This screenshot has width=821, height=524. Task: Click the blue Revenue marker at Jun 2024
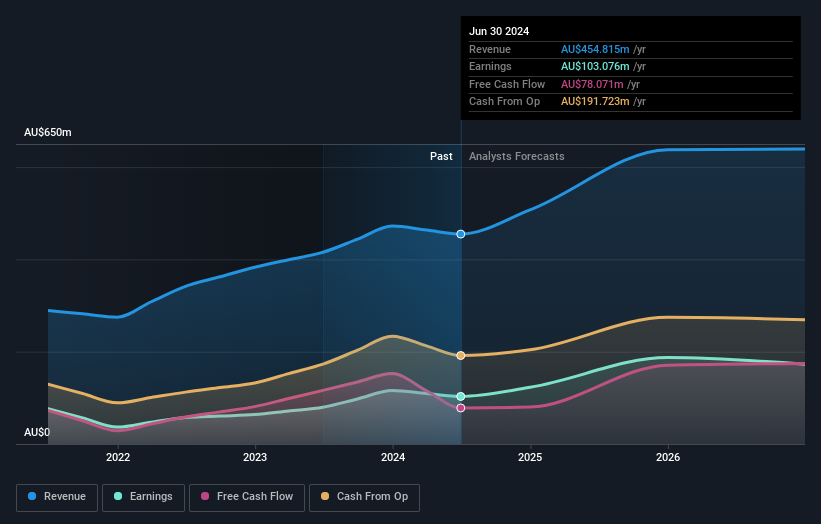pyautogui.click(x=461, y=234)
